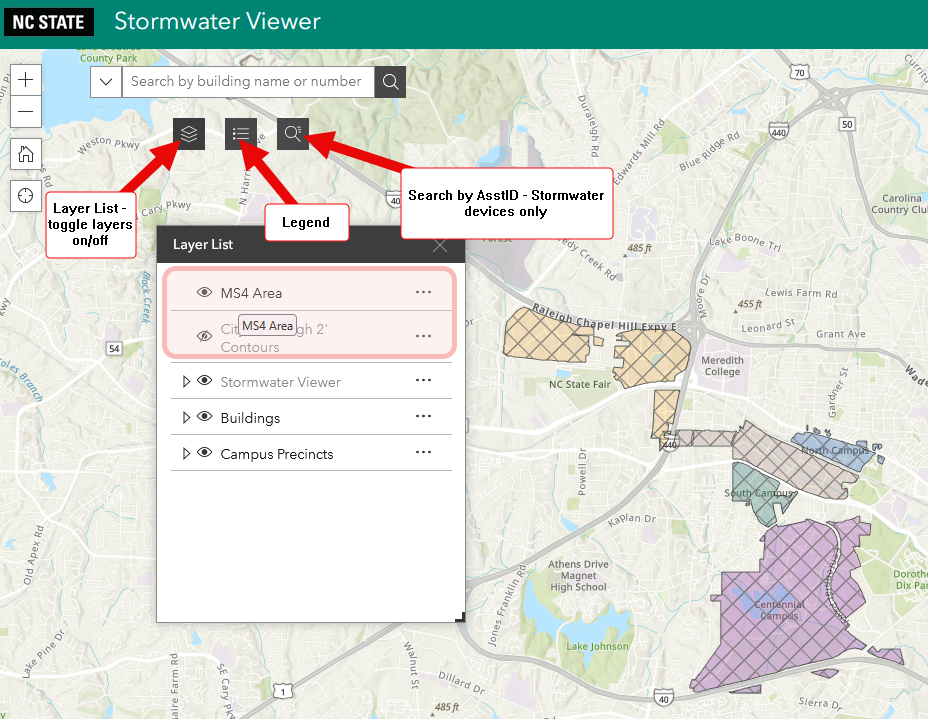928x719 pixels.
Task: Open 2' Contours layer options menu
Action: (x=423, y=336)
